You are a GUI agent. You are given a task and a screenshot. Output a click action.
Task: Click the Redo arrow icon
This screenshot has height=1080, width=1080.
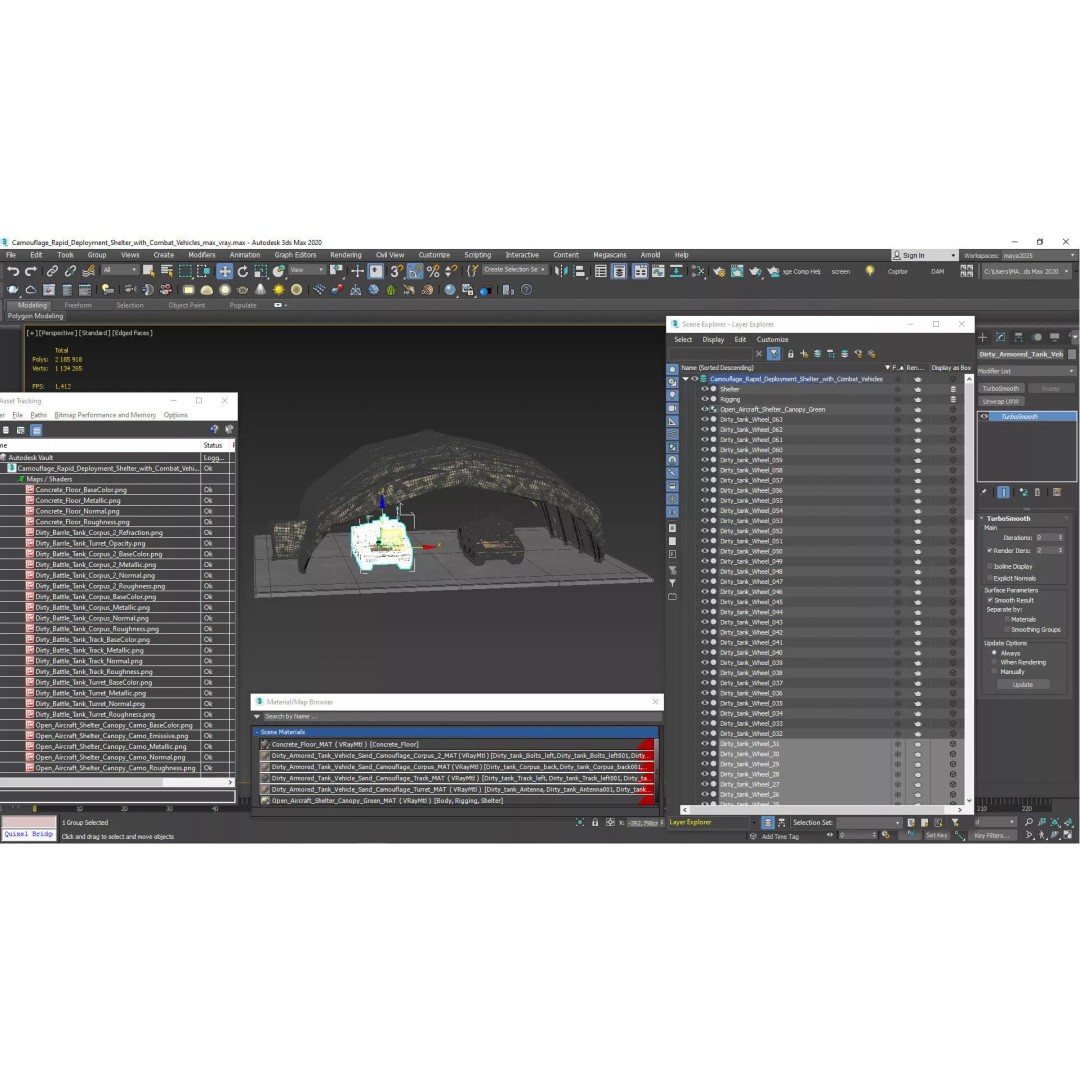tap(30, 271)
